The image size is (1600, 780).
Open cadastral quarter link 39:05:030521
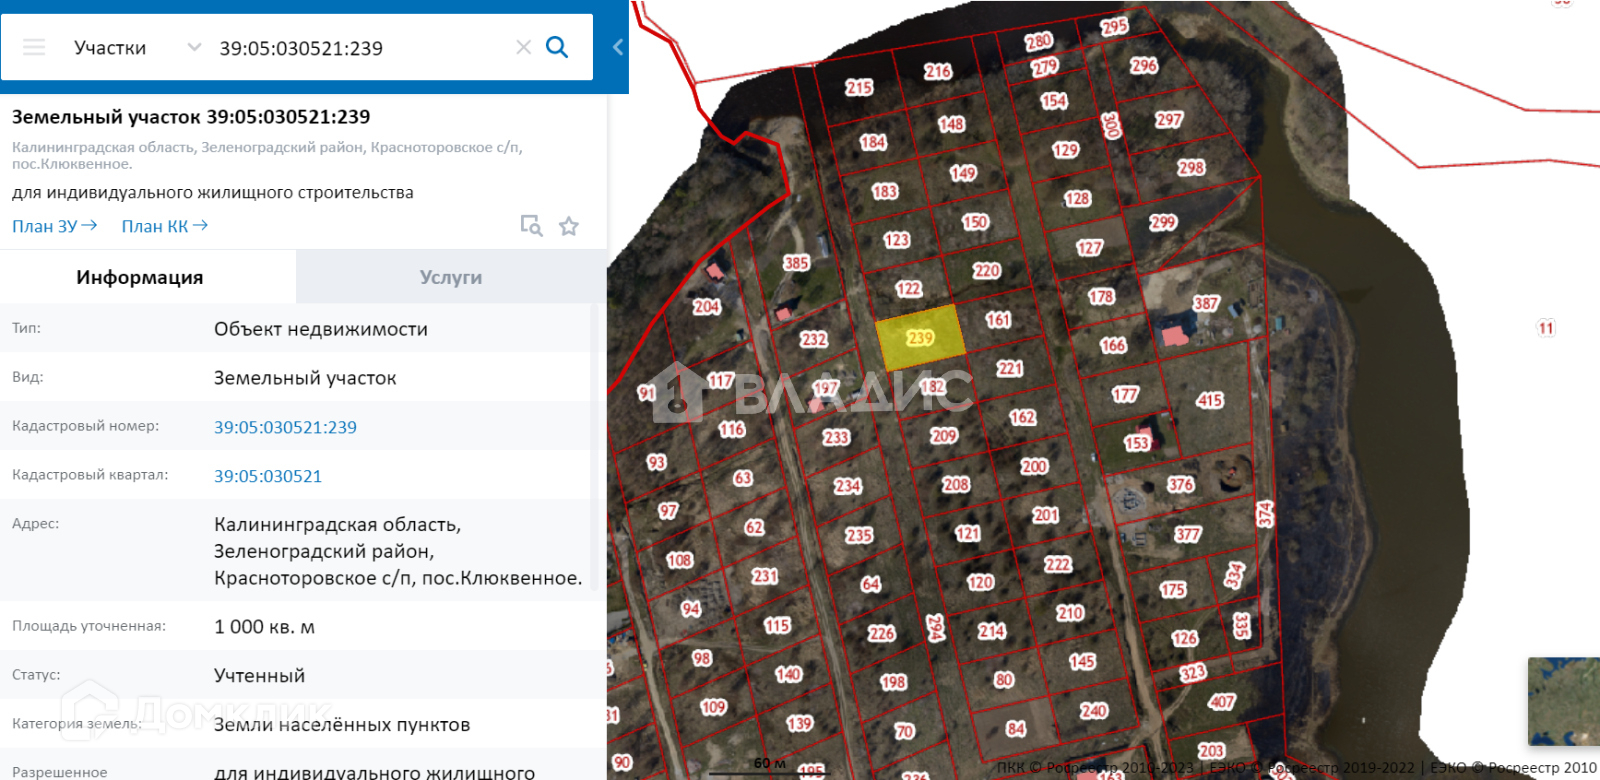click(268, 476)
